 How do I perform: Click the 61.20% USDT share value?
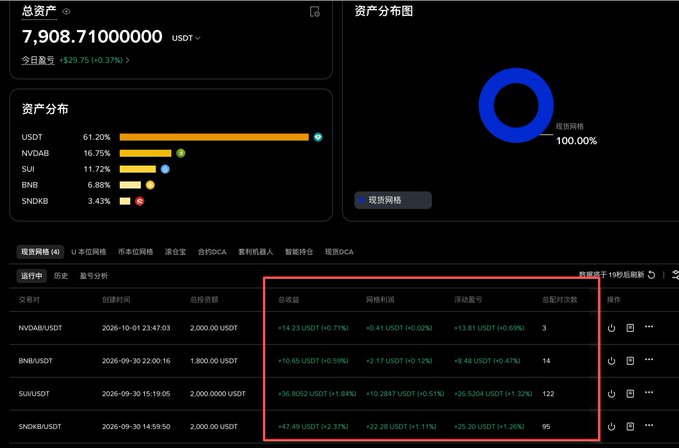tap(97, 137)
